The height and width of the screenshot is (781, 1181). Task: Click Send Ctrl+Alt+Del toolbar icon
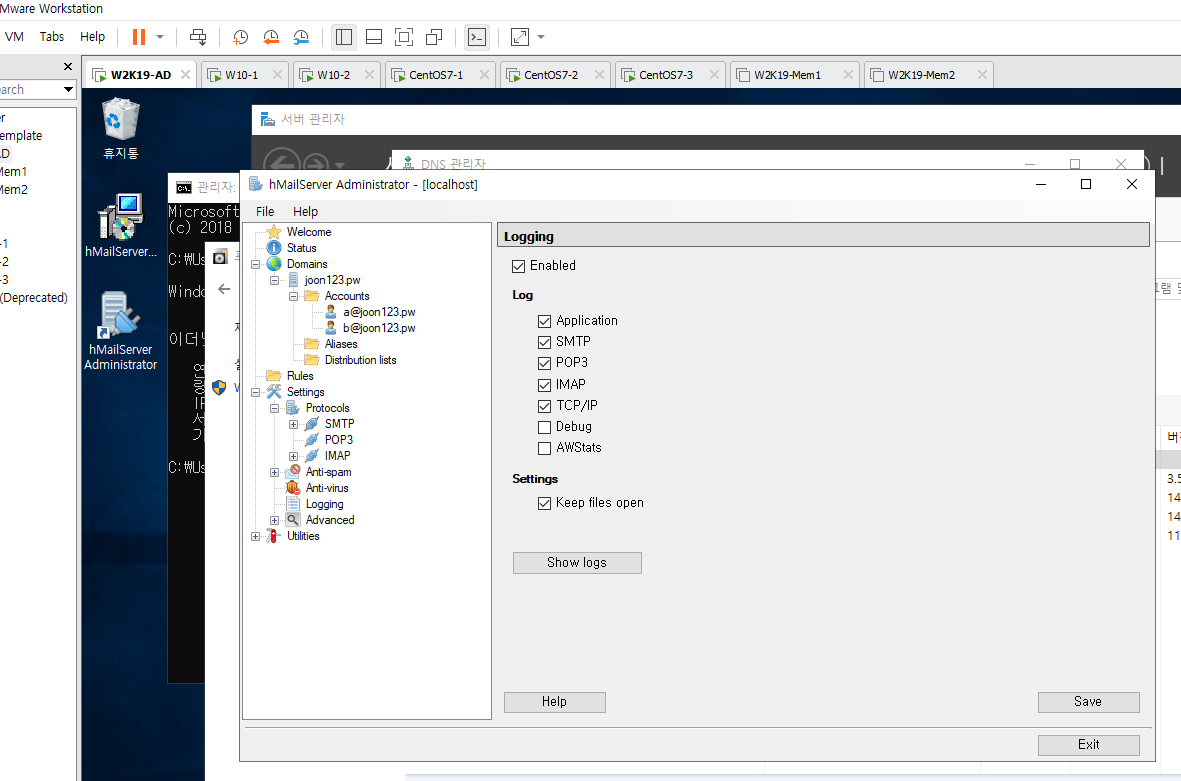[x=198, y=37]
